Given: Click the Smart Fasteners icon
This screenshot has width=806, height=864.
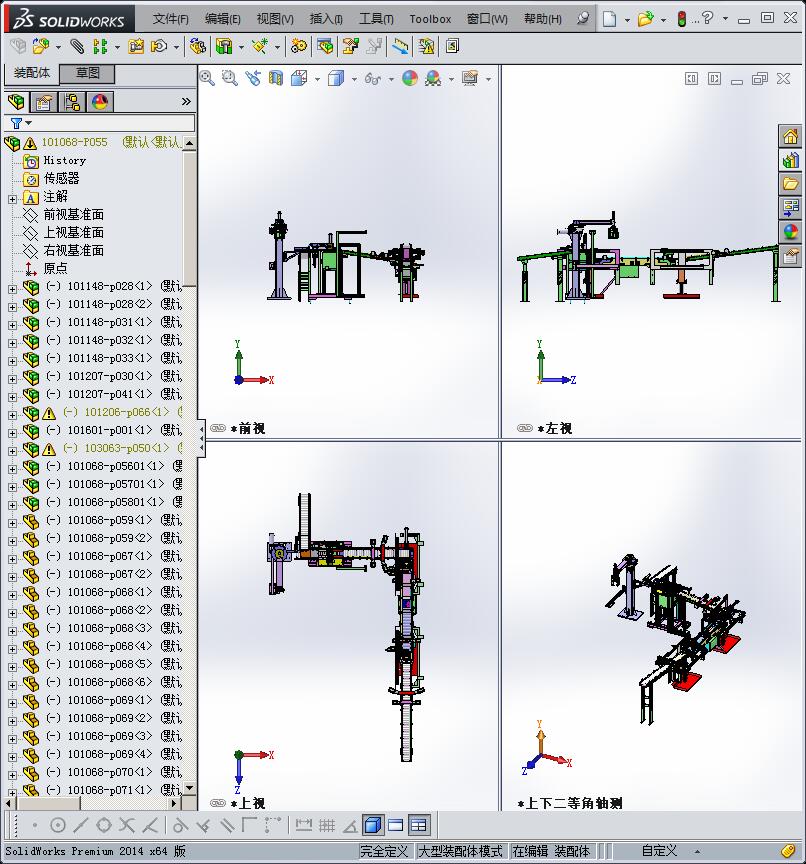Looking at the screenshot, I should click(136, 46).
